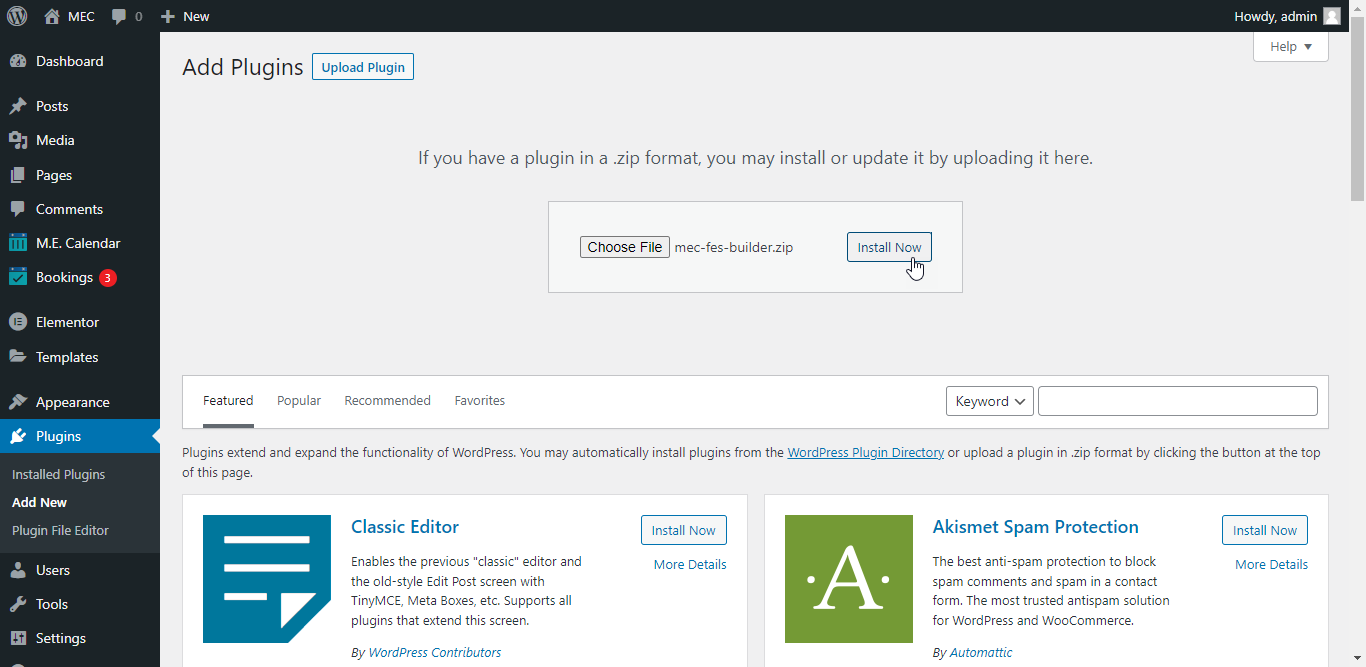Click the Howdy, admin account link
This screenshot has height=667, width=1366.
(1287, 16)
